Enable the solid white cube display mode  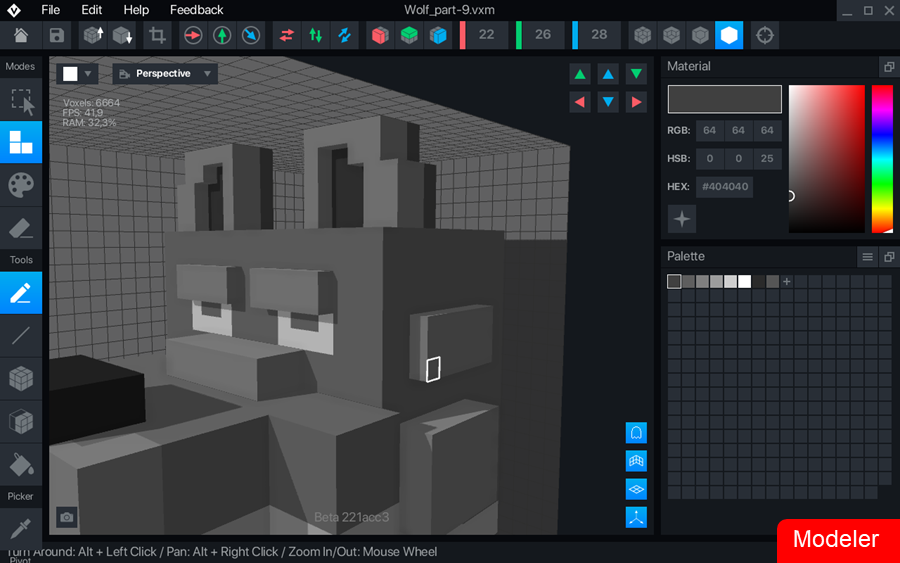[729, 35]
